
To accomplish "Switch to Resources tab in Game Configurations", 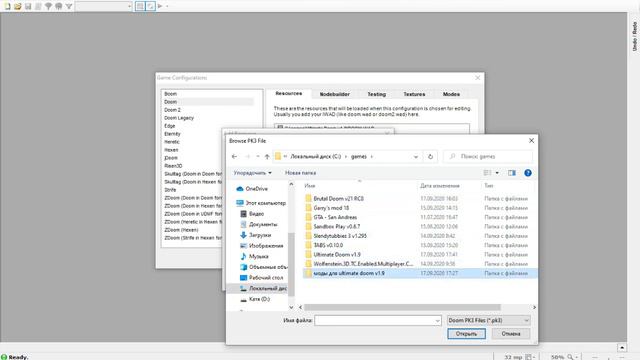I will pyautogui.click(x=289, y=93).
